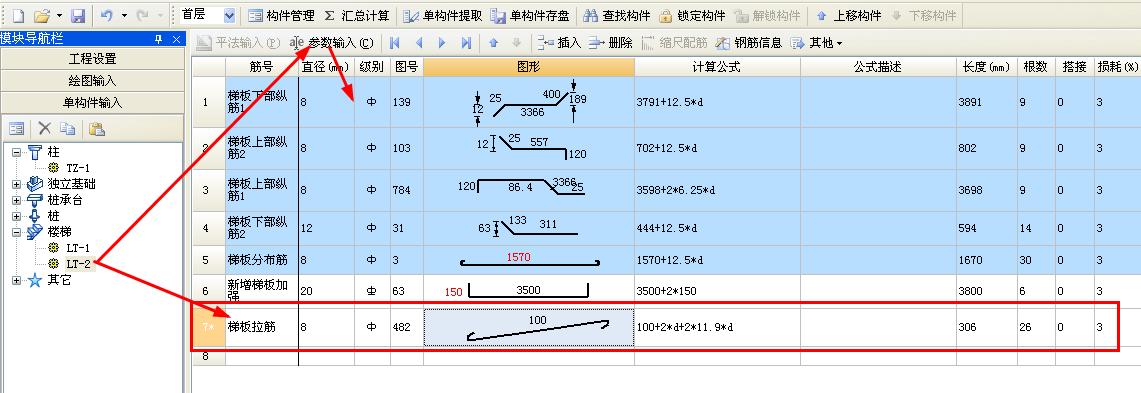Image resolution: width=1141 pixels, height=393 pixels.
Task: Open component manager icon in tree toolbar
Action: tap(16, 129)
